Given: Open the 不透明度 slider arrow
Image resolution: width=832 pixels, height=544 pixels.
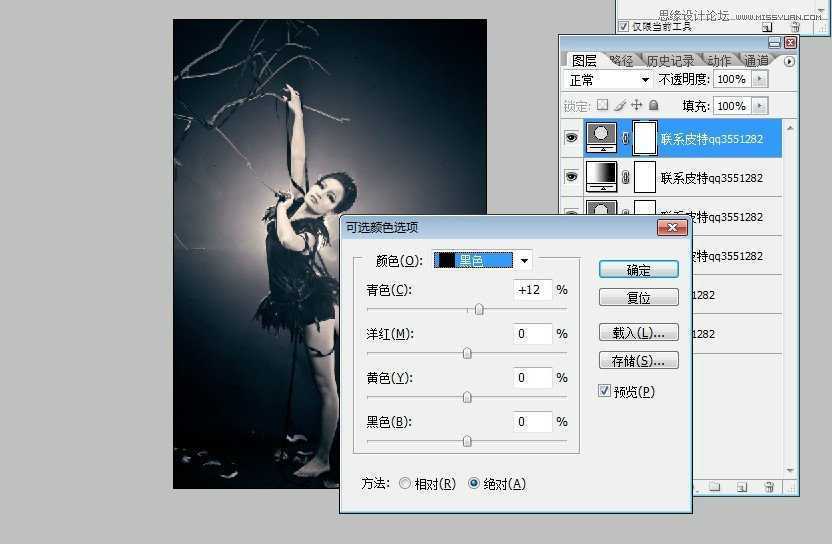Looking at the screenshot, I should tap(760, 80).
